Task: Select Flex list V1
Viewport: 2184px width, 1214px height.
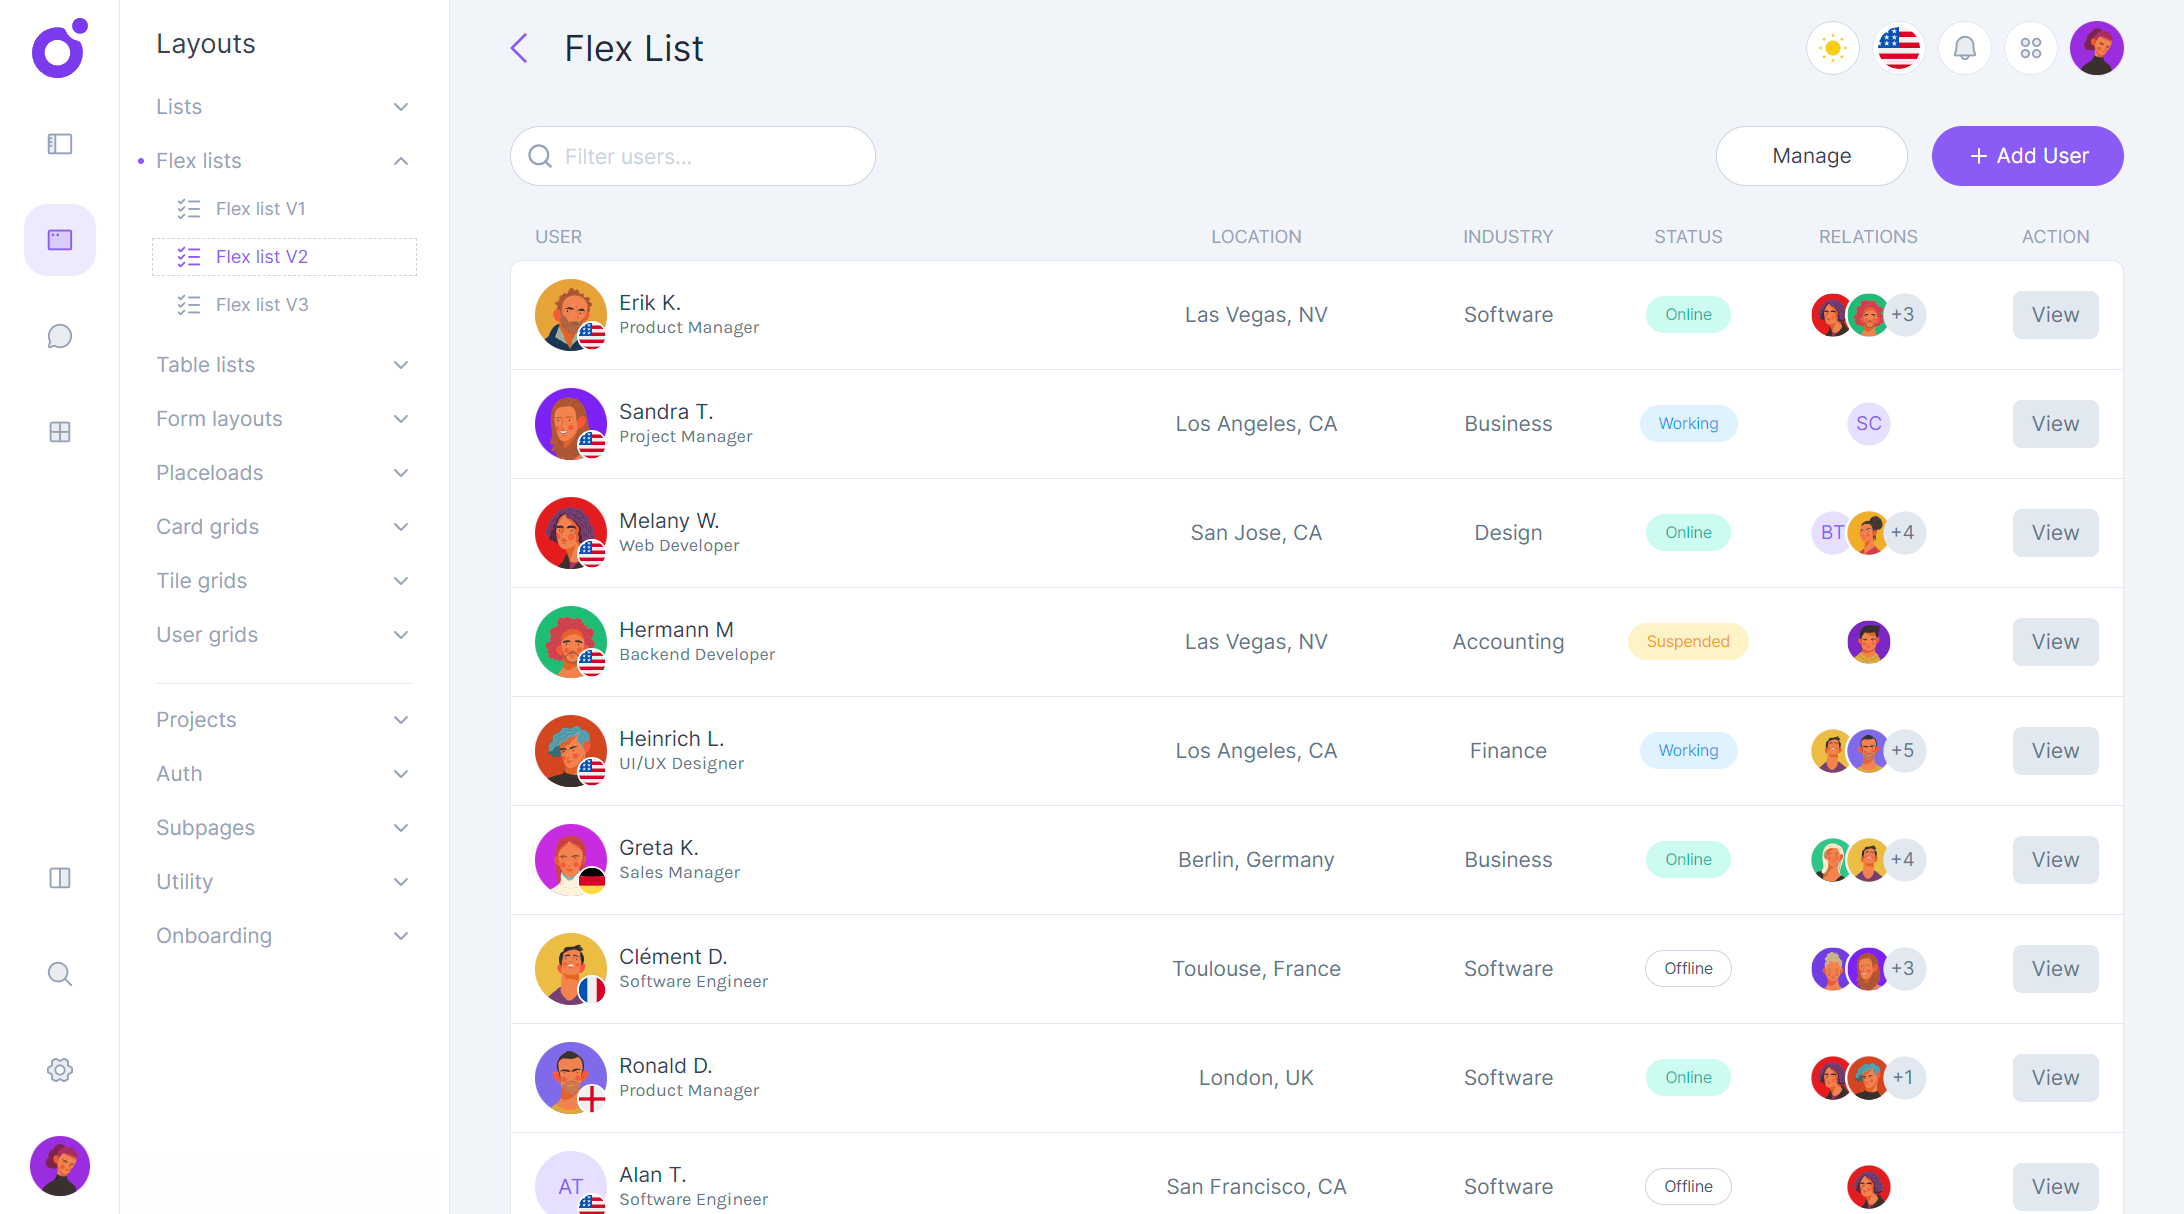Action: coord(261,208)
